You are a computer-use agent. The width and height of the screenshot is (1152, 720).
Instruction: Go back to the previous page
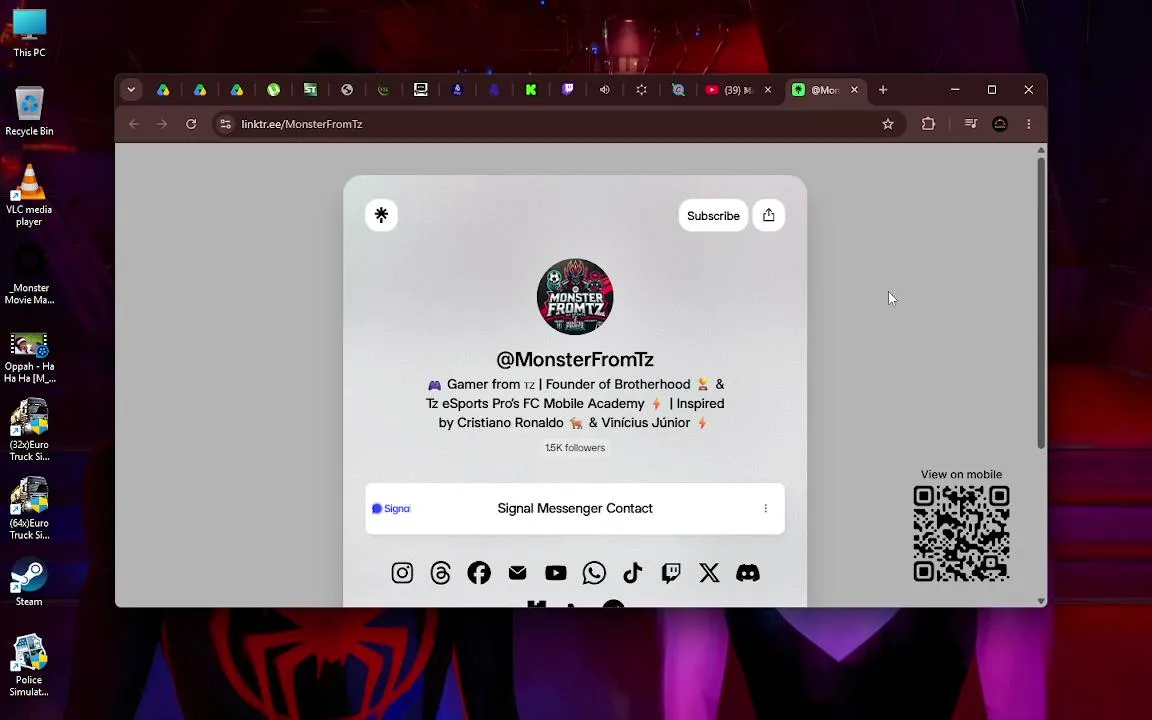(134, 124)
